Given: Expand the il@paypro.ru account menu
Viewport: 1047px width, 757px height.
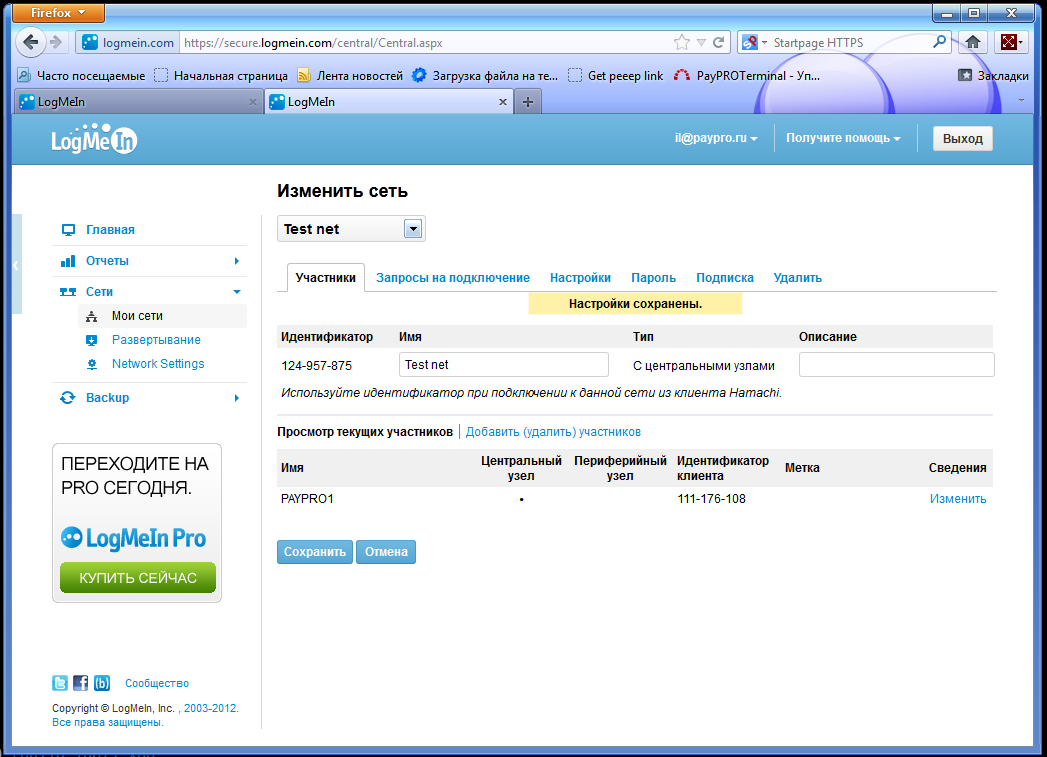Looking at the screenshot, I should click(715, 139).
